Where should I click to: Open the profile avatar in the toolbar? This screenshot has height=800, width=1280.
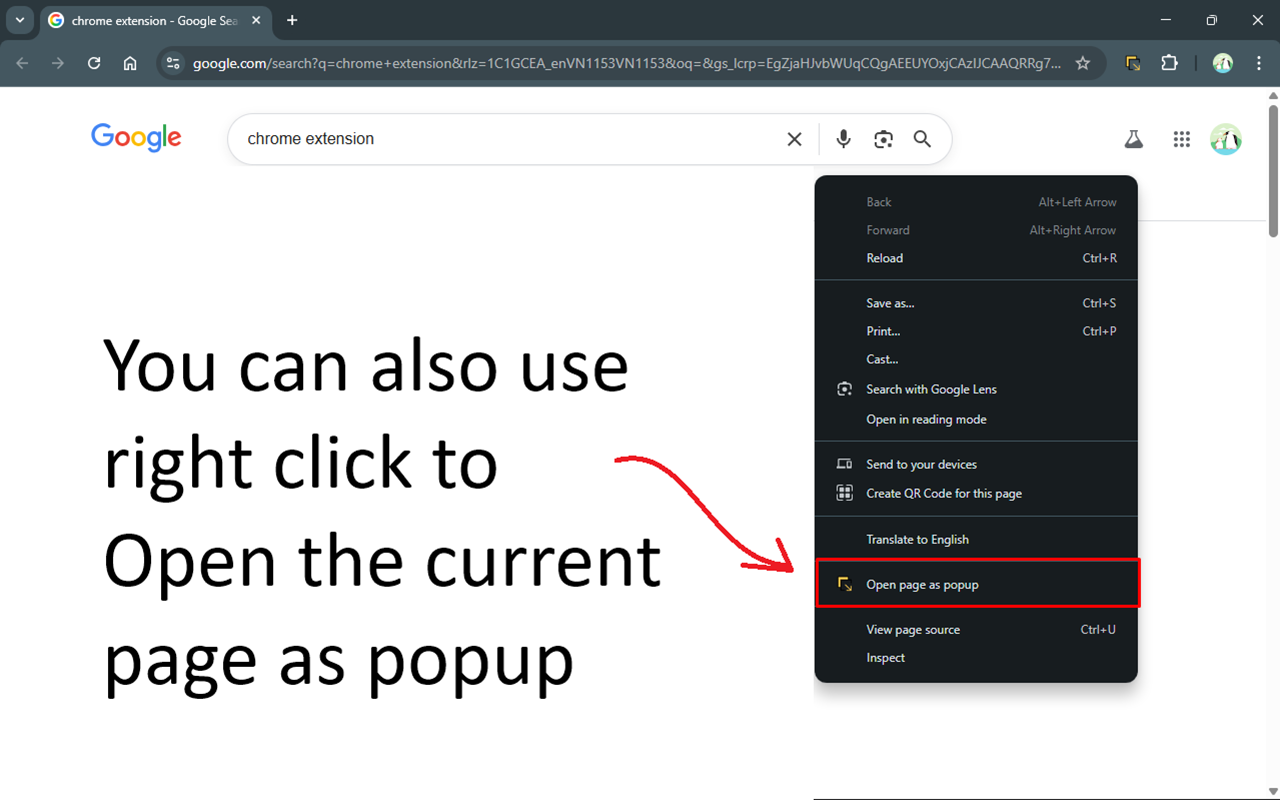tap(1222, 63)
